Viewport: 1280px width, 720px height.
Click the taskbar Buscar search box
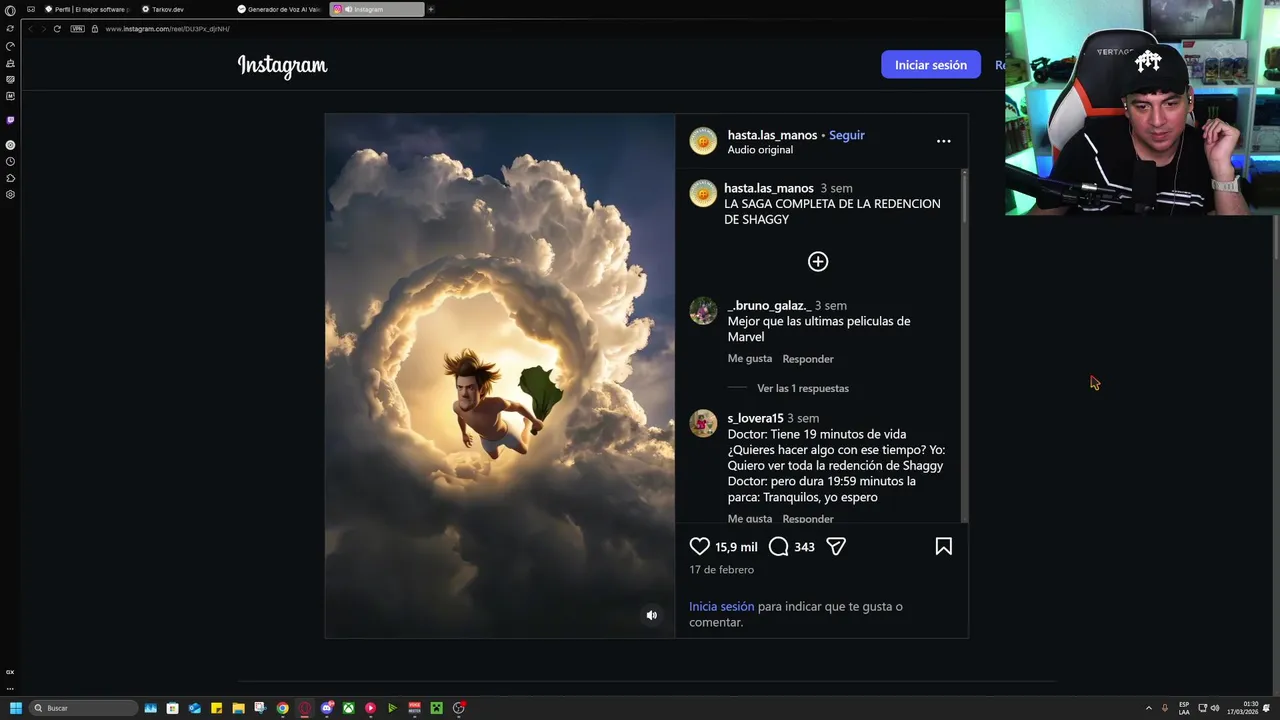84,708
